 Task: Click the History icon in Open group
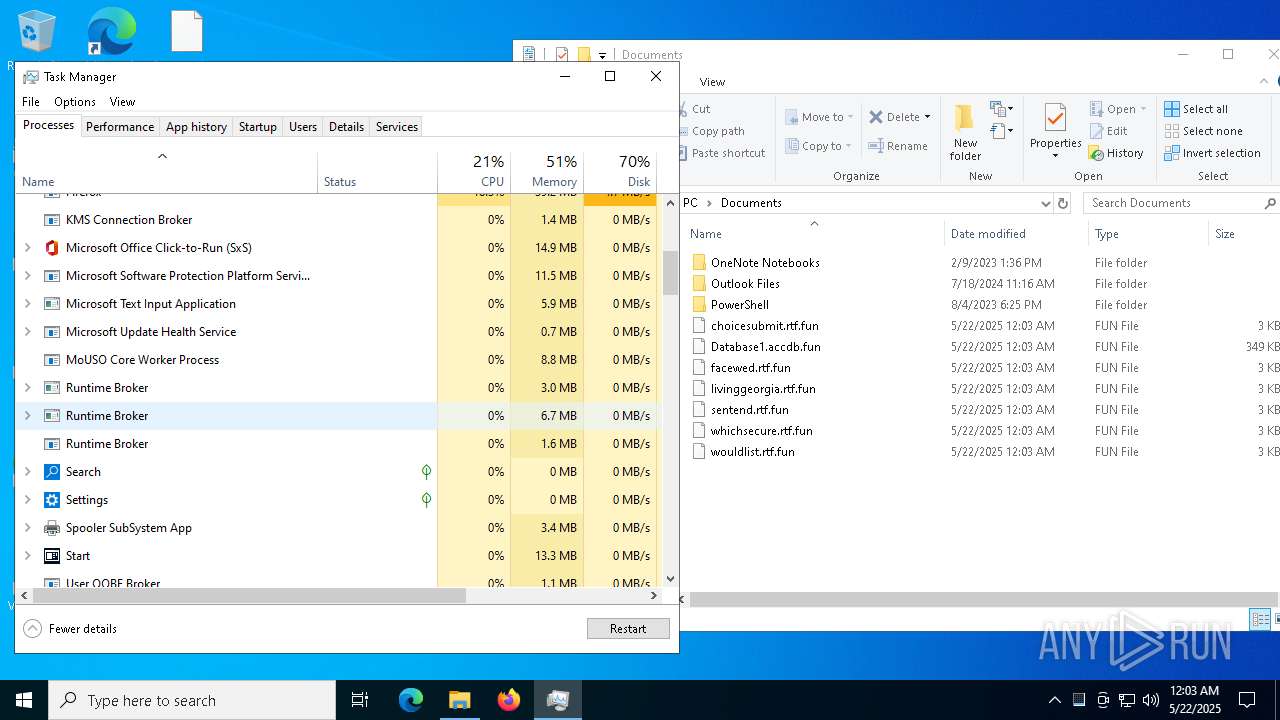point(1096,153)
